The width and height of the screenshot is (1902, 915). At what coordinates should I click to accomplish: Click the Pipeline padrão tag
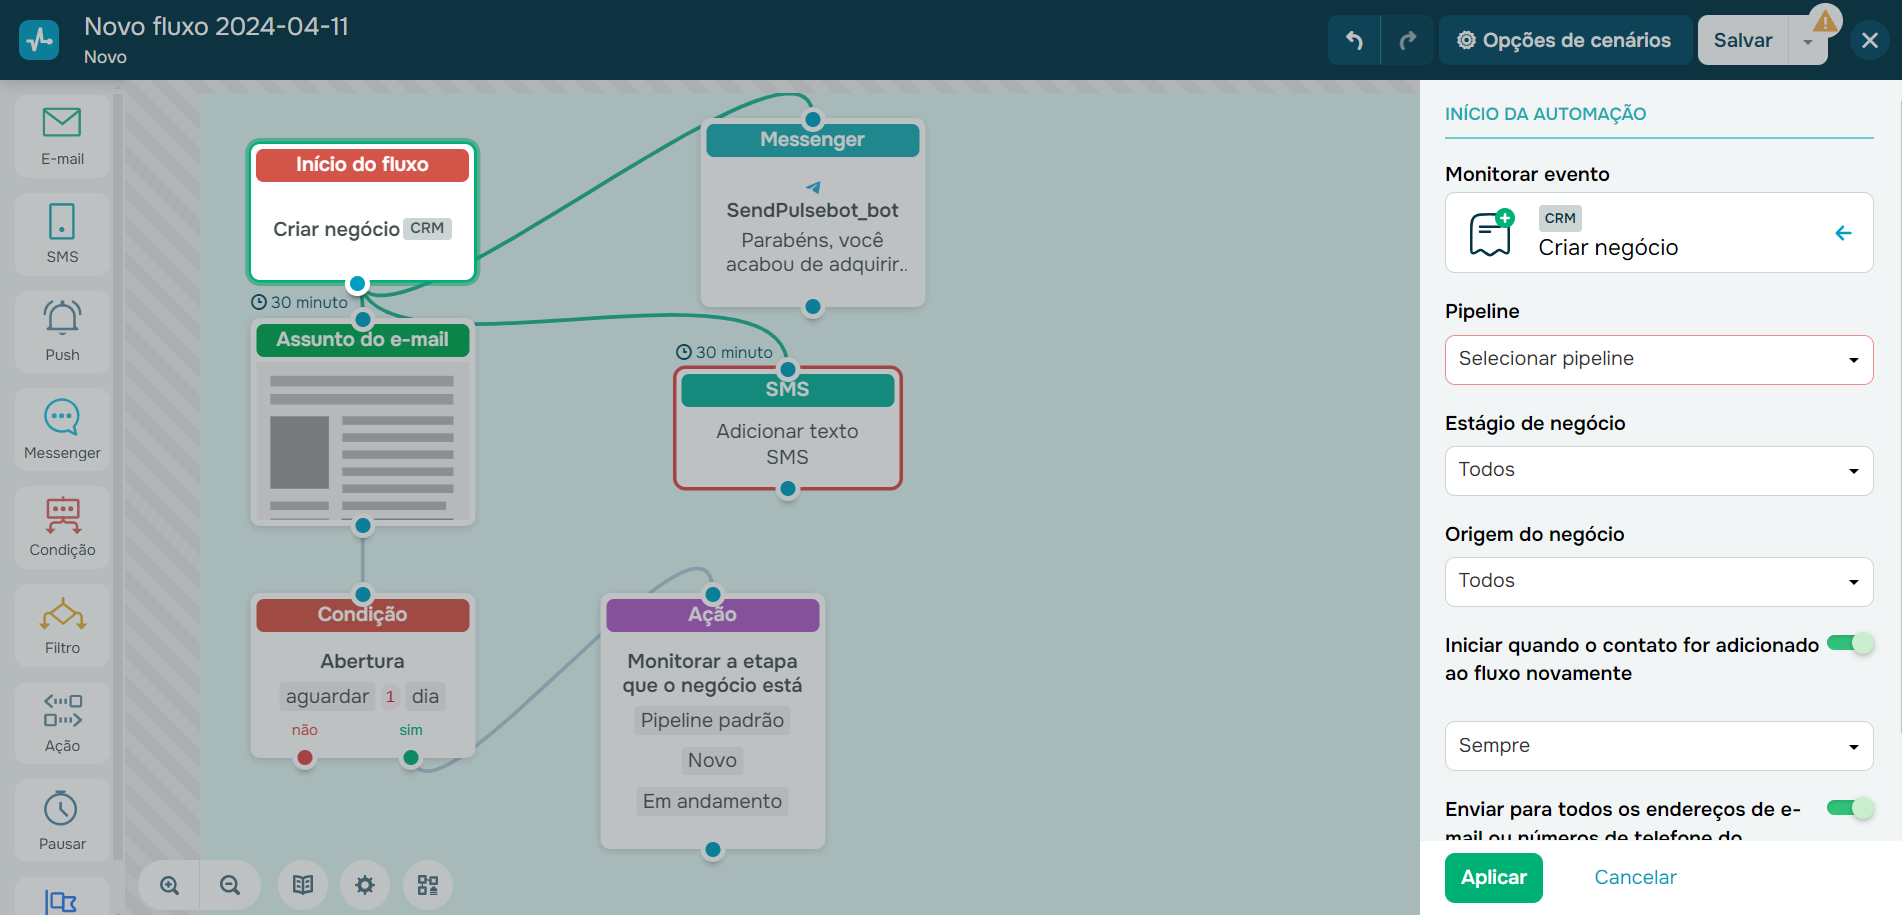[x=713, y=720]
